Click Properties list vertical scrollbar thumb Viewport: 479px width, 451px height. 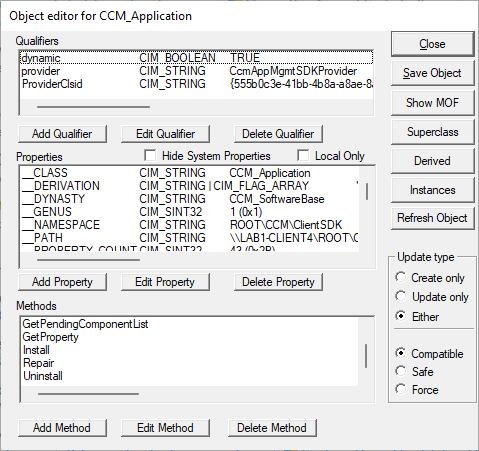click(x=367, y=191)
